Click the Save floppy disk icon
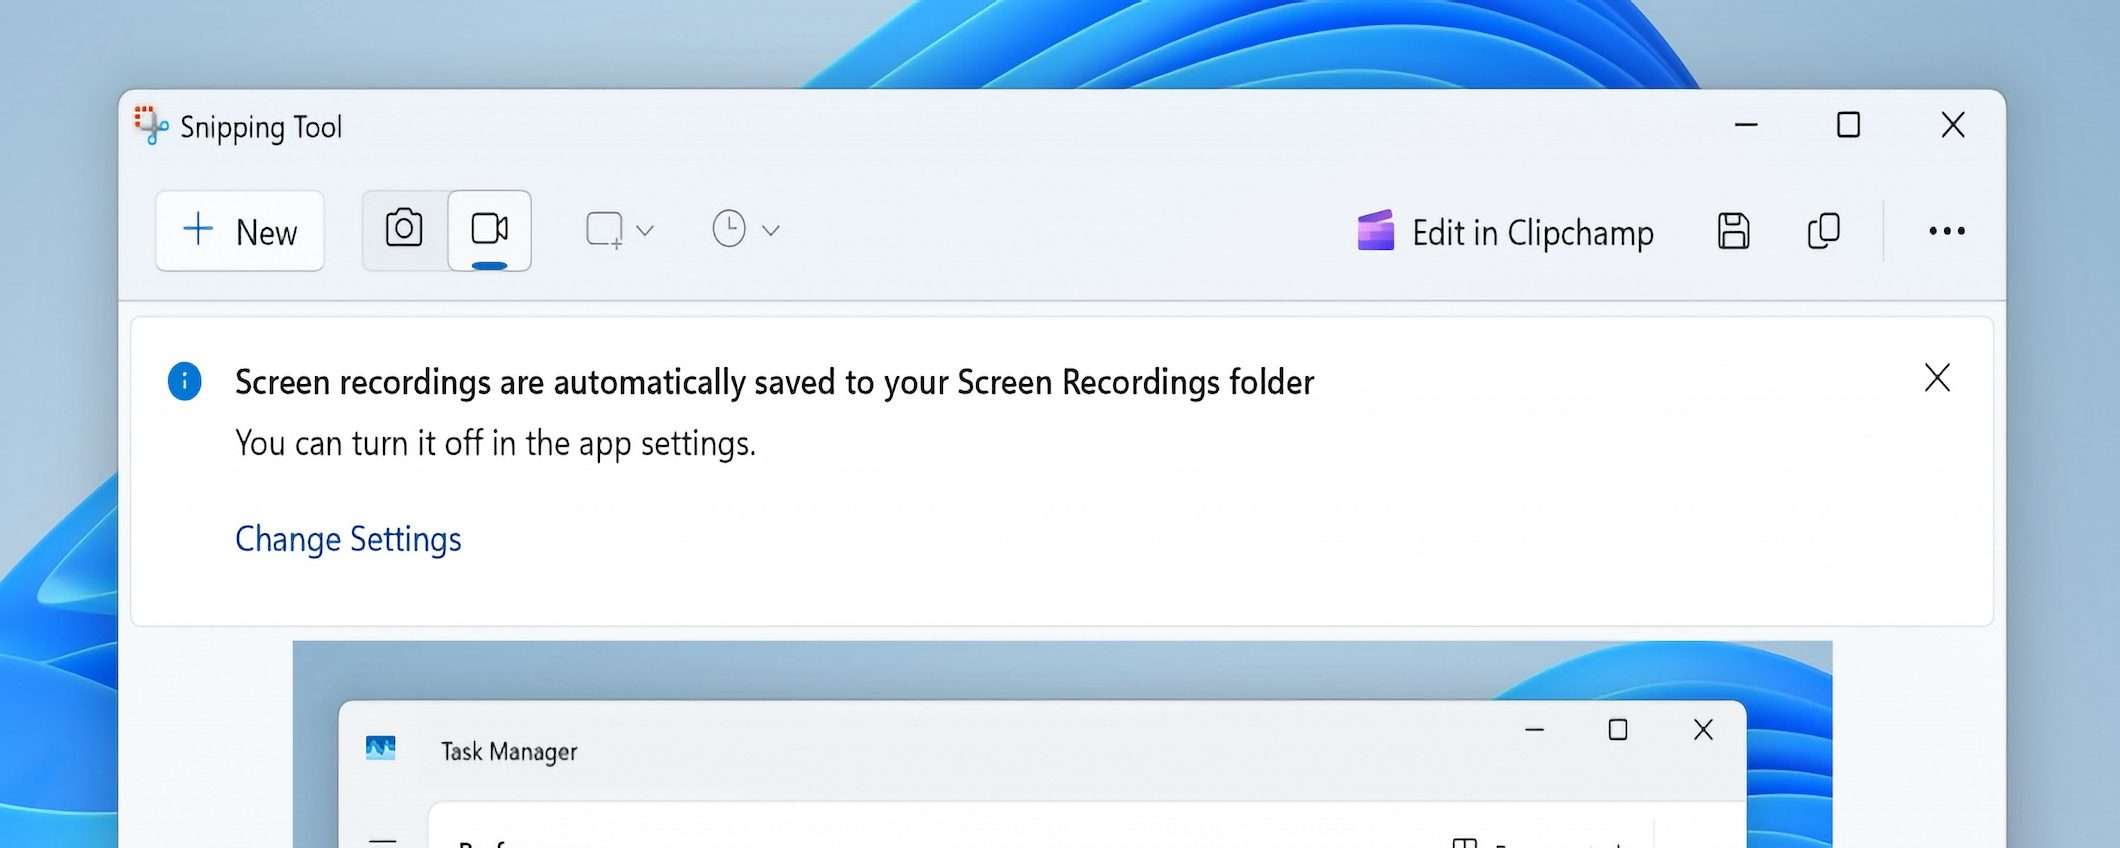Screen dimensions: 2120x848 tap(1733, 231)
